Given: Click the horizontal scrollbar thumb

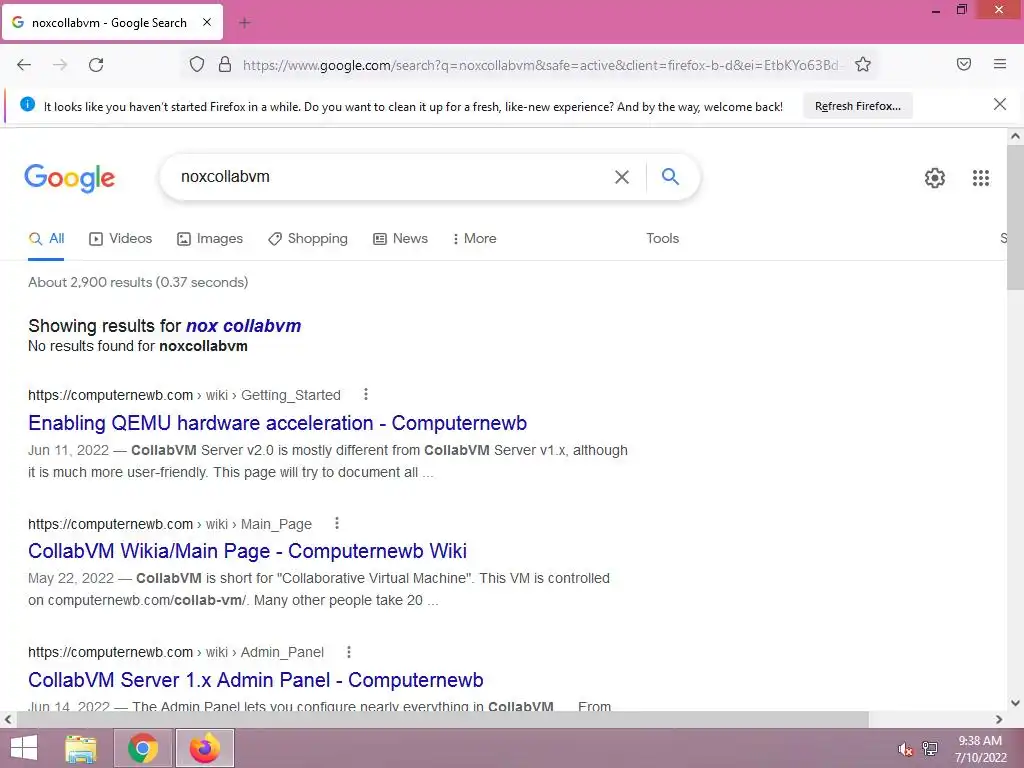Looking at the screenshot, I should coord(442,719).
